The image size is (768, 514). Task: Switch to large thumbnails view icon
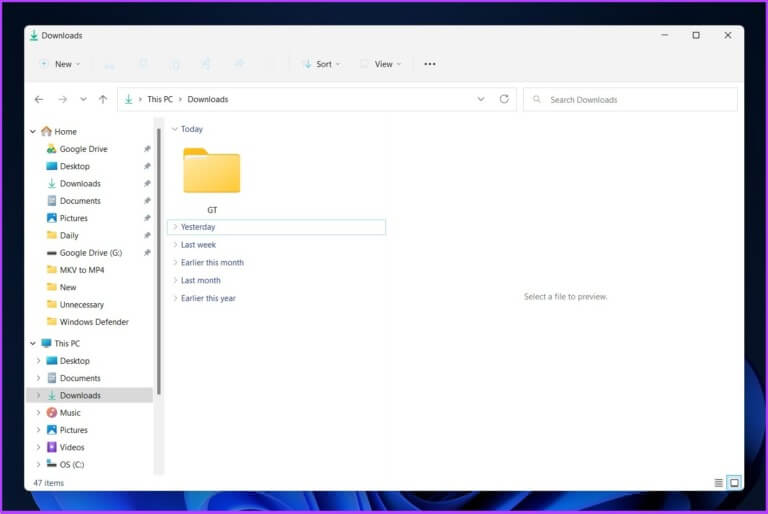[x=734, y=483]
